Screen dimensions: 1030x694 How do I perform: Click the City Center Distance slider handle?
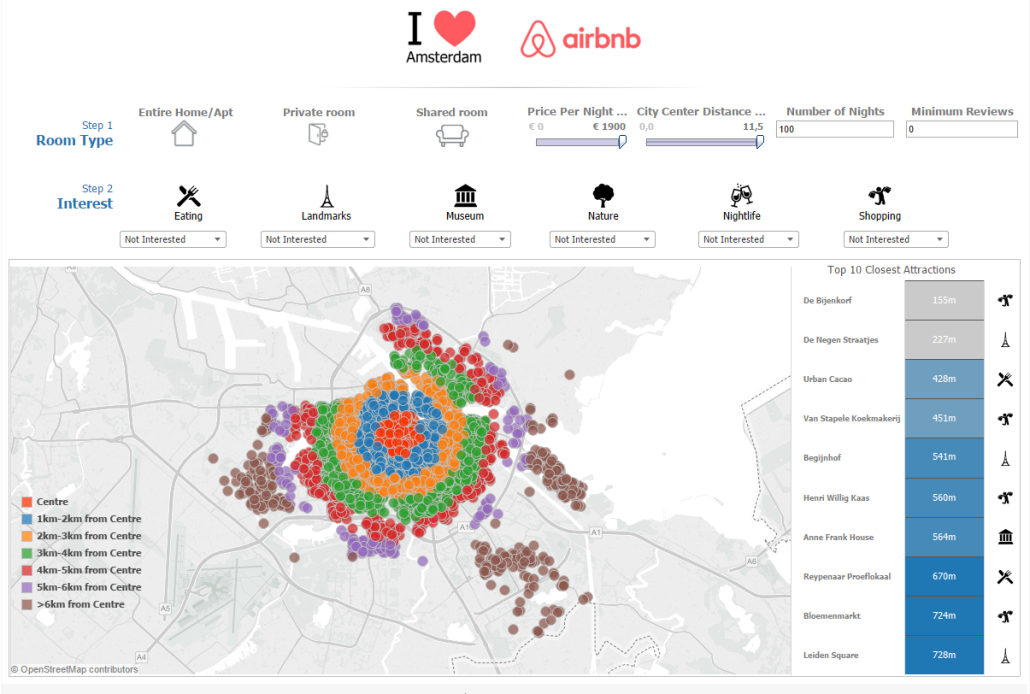(760, 141)
